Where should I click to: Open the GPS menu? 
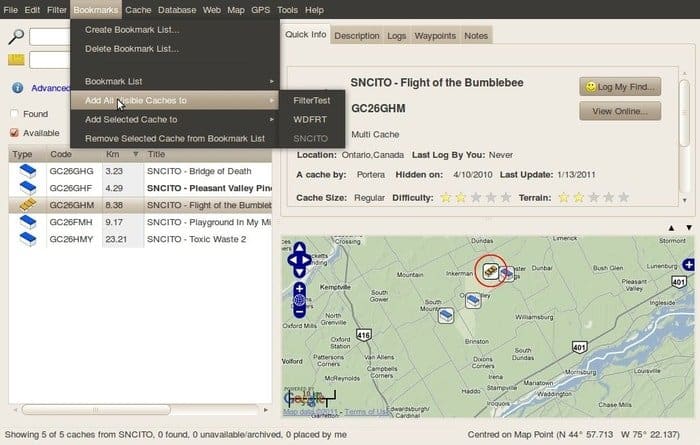tap(260, 10)
